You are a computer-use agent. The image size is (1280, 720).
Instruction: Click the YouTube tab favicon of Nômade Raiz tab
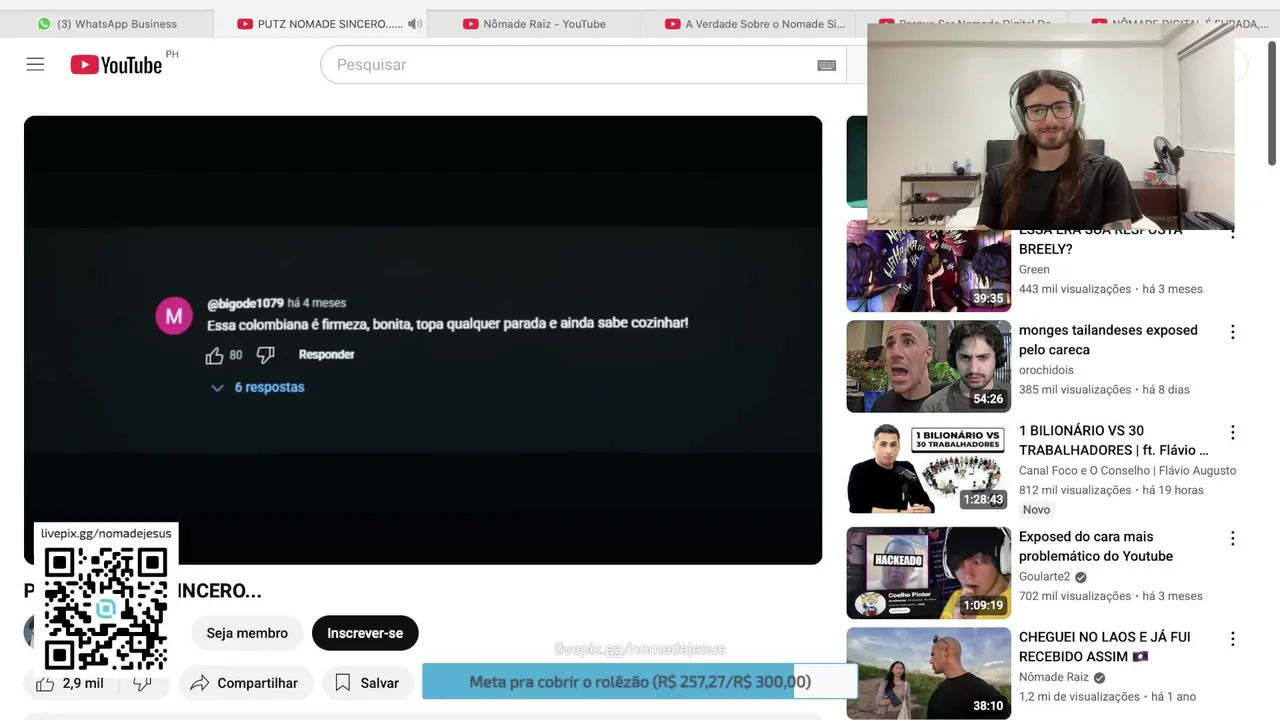pyautogui.click(x=470, y=24)
